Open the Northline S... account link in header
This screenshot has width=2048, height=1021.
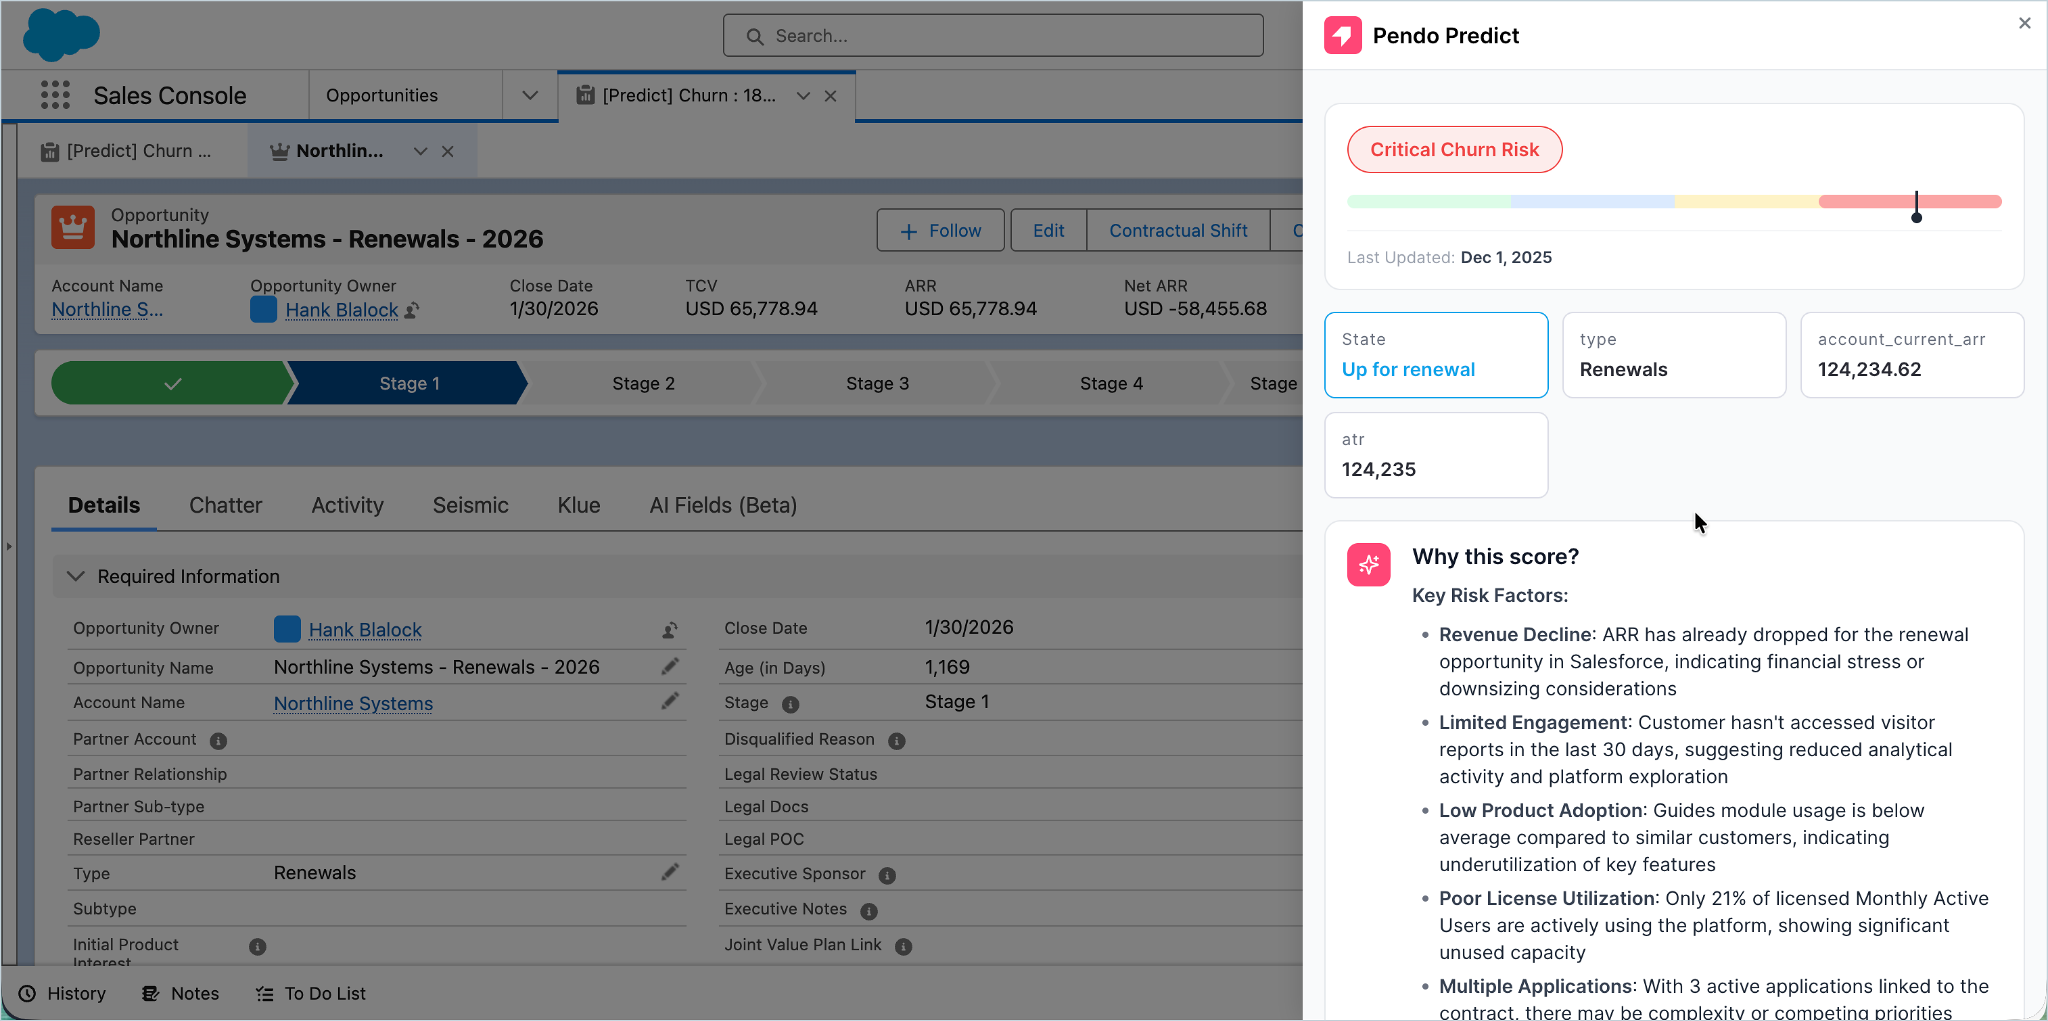click(x=107, y=310)
